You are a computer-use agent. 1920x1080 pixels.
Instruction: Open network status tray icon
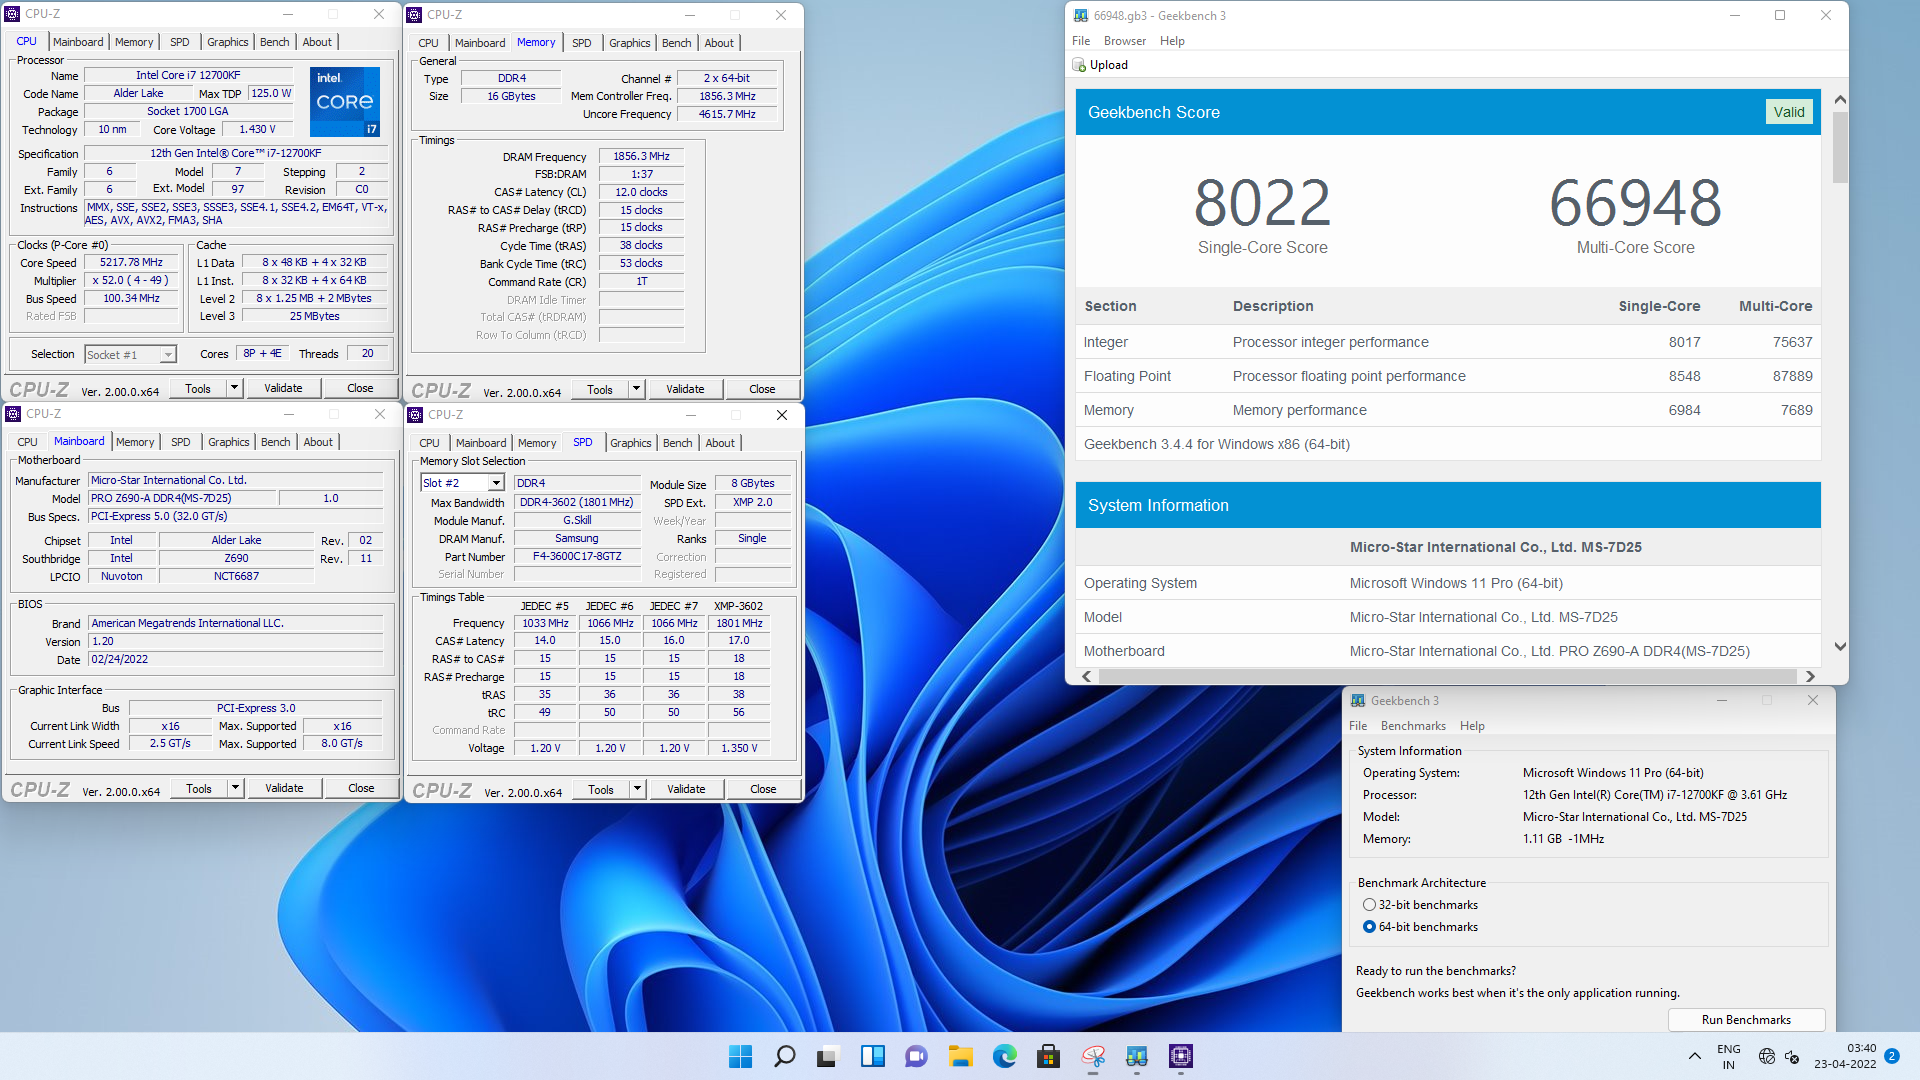coord(1767,1056)
